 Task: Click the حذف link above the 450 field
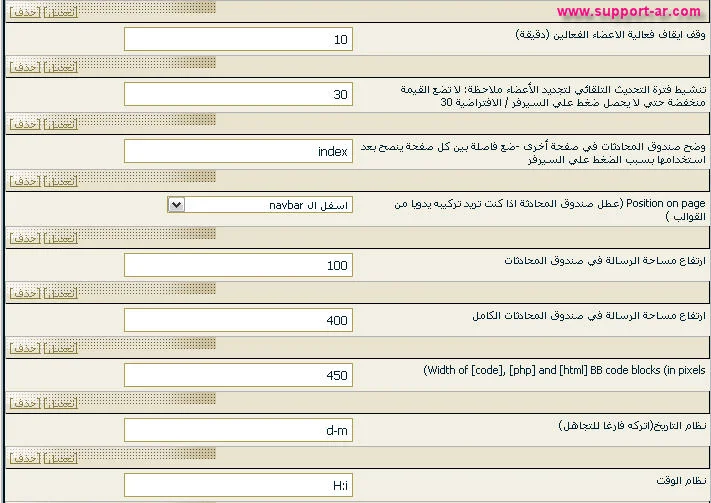coord(25,347)
